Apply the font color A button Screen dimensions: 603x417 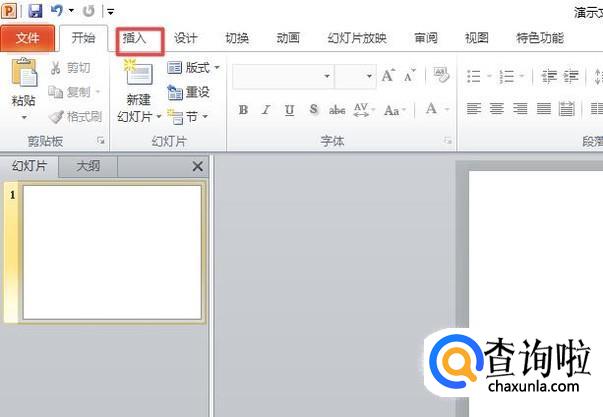431,109
